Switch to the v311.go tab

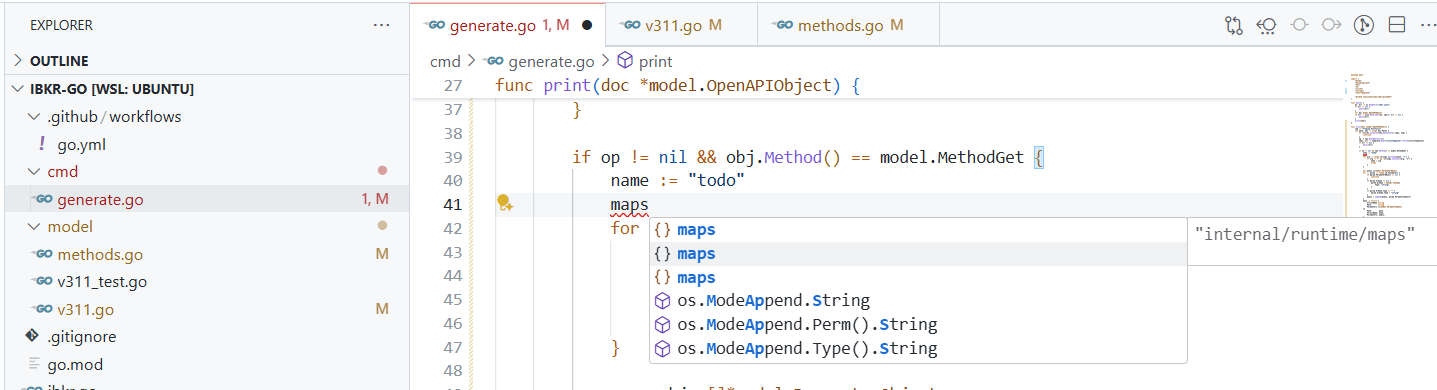681,25
